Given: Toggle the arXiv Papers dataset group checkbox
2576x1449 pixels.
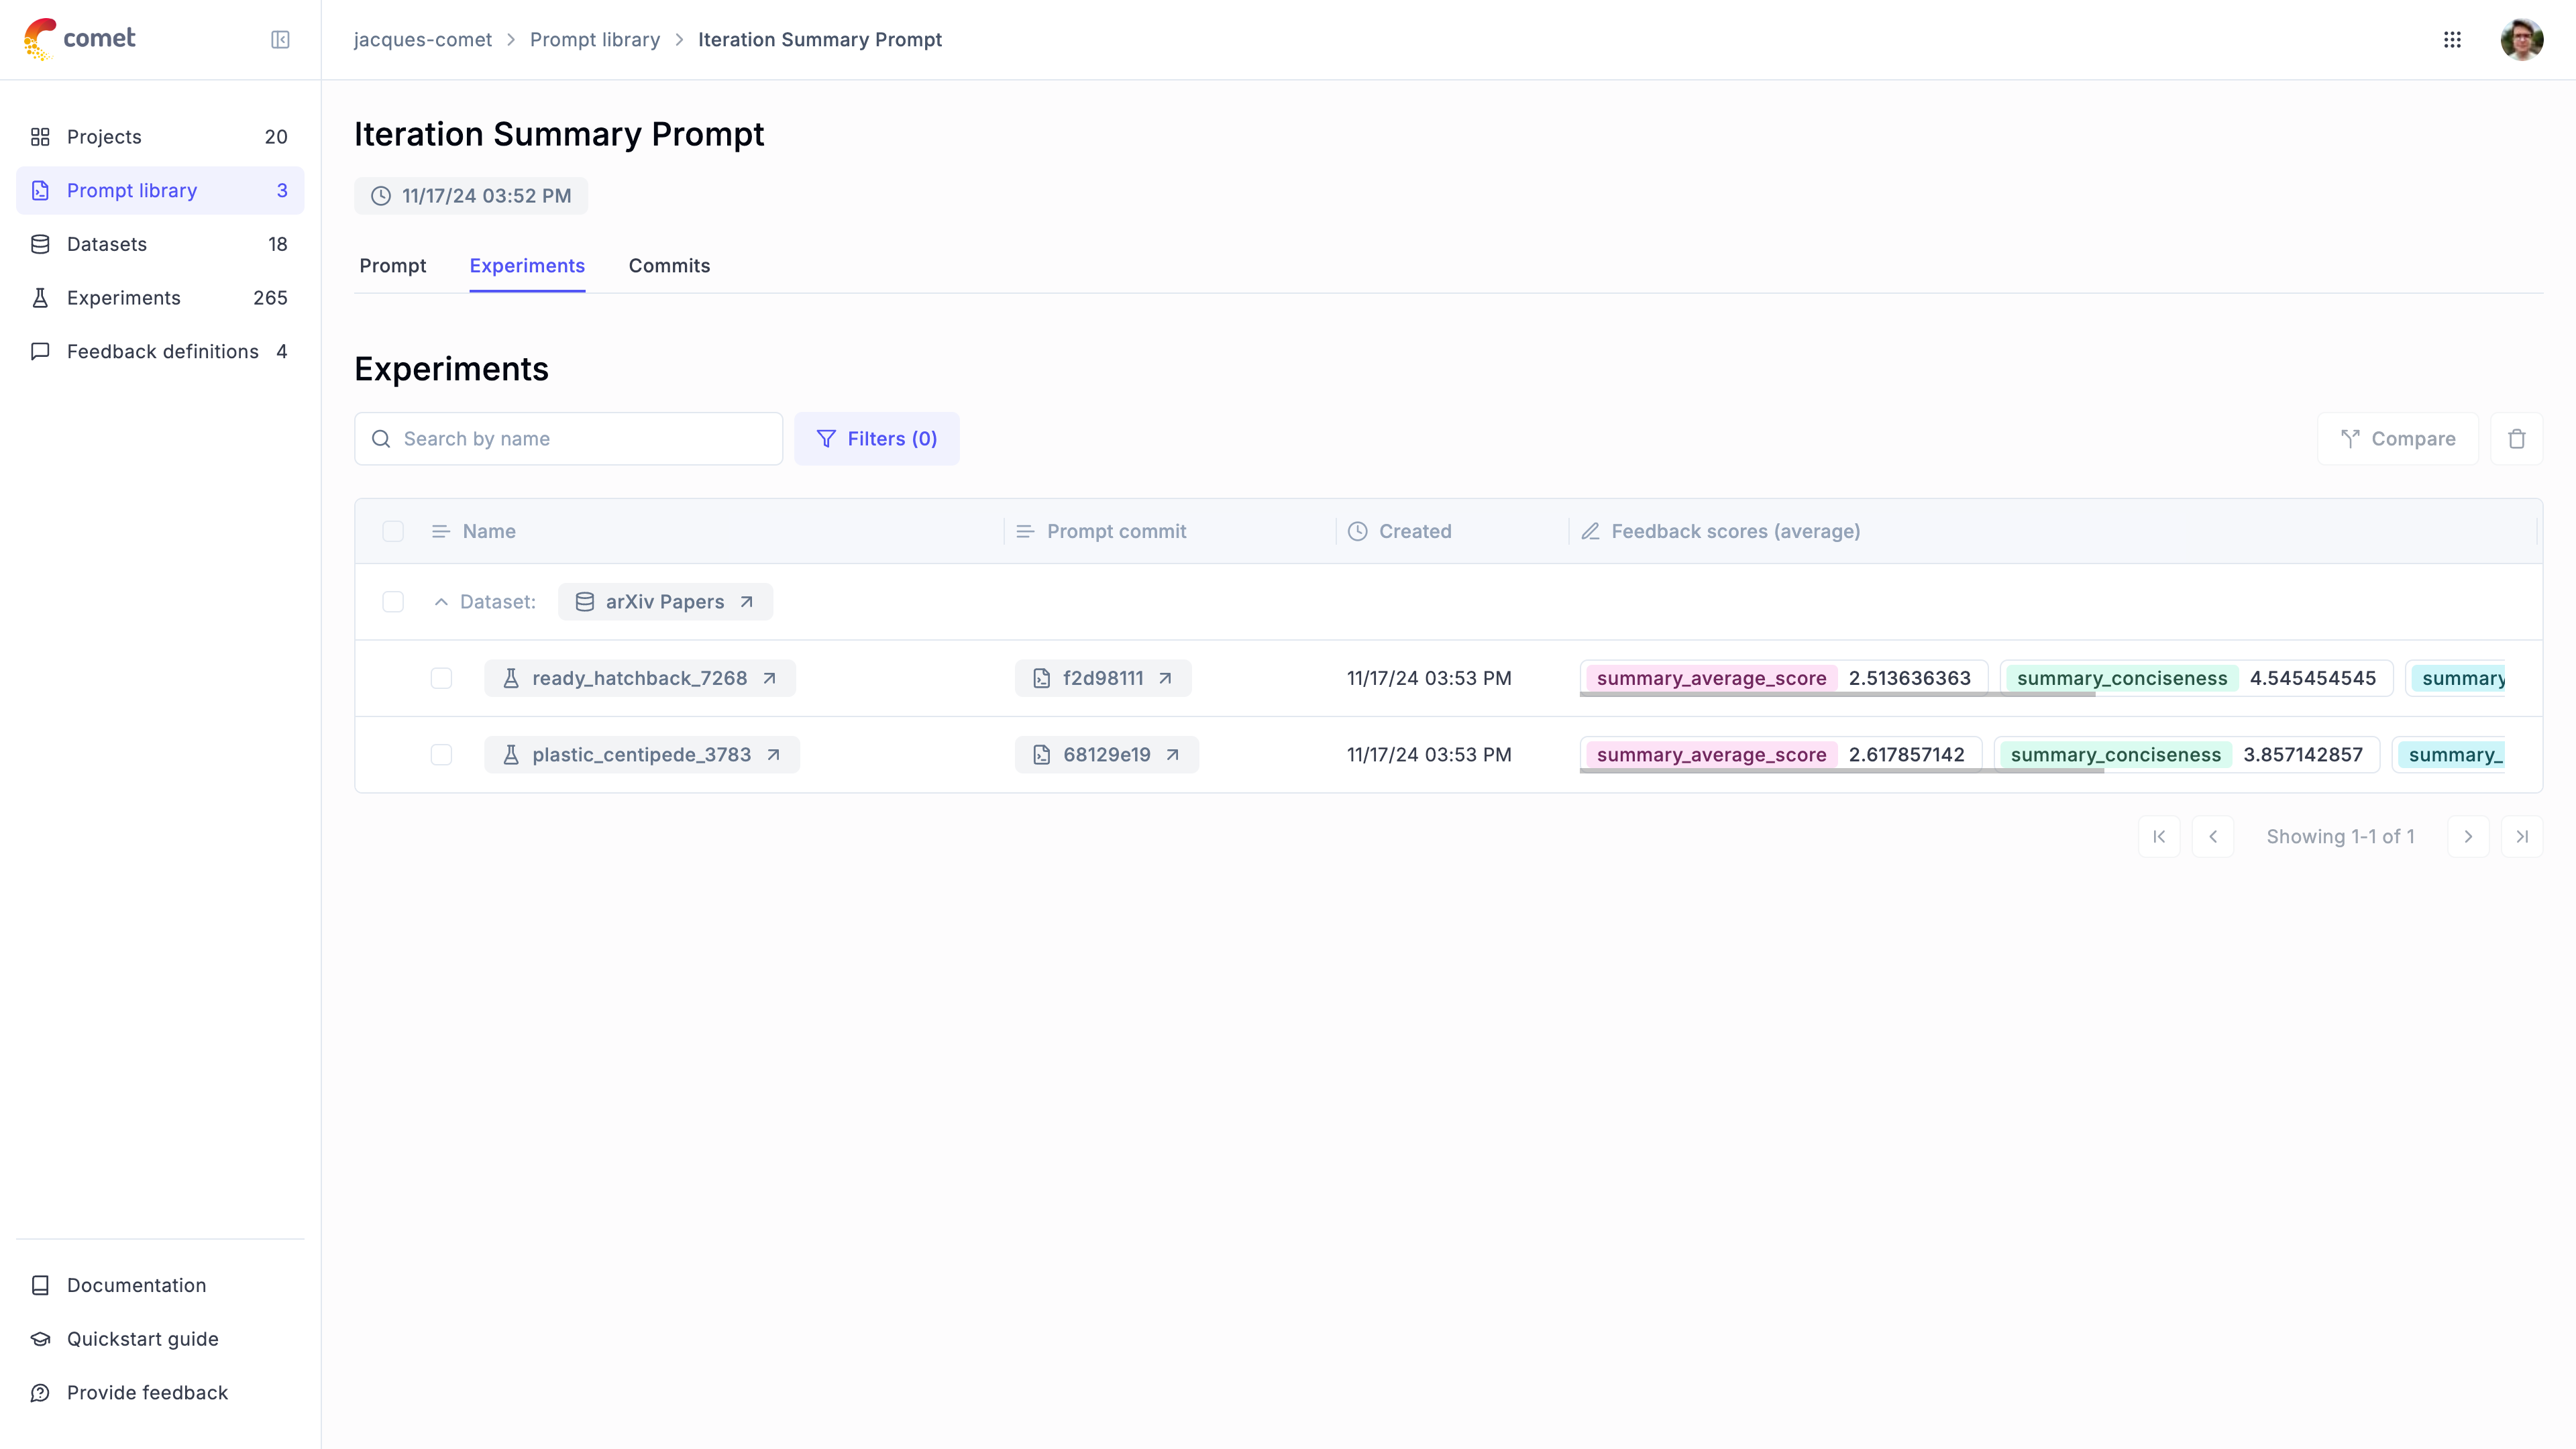Looking at the screenshot, I should pyautogui.click(x=393, y=602).
